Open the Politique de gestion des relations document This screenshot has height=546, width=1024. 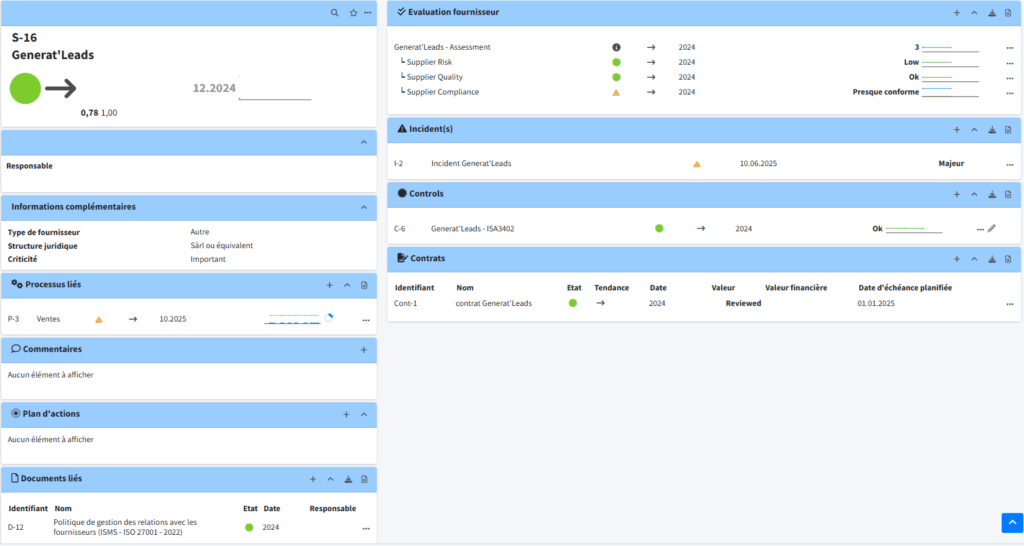(125, 527)
